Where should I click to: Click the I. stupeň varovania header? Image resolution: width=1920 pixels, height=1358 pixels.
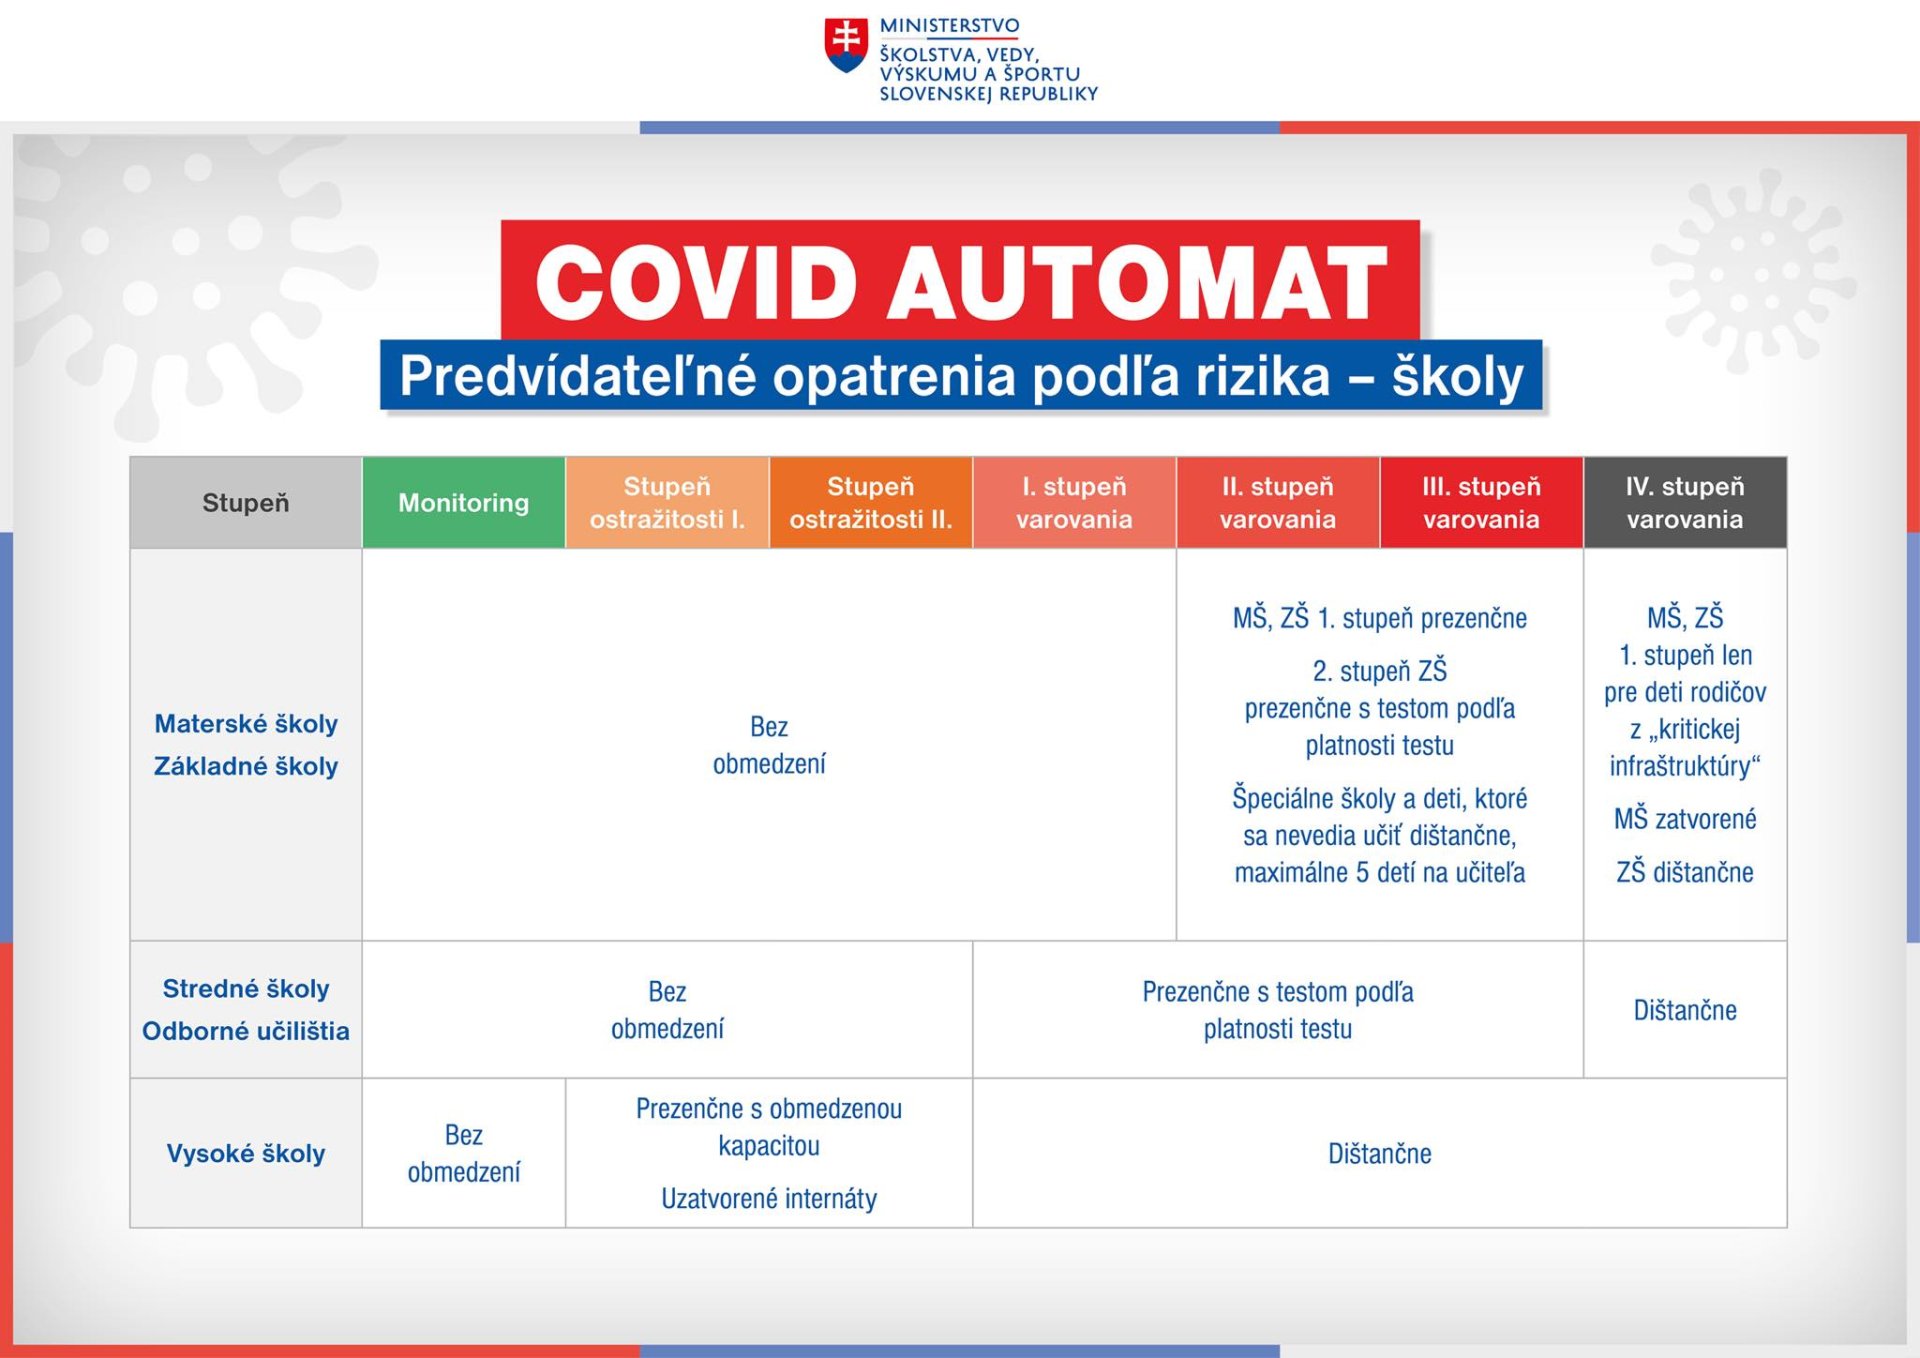click(x=1074, y=502)
